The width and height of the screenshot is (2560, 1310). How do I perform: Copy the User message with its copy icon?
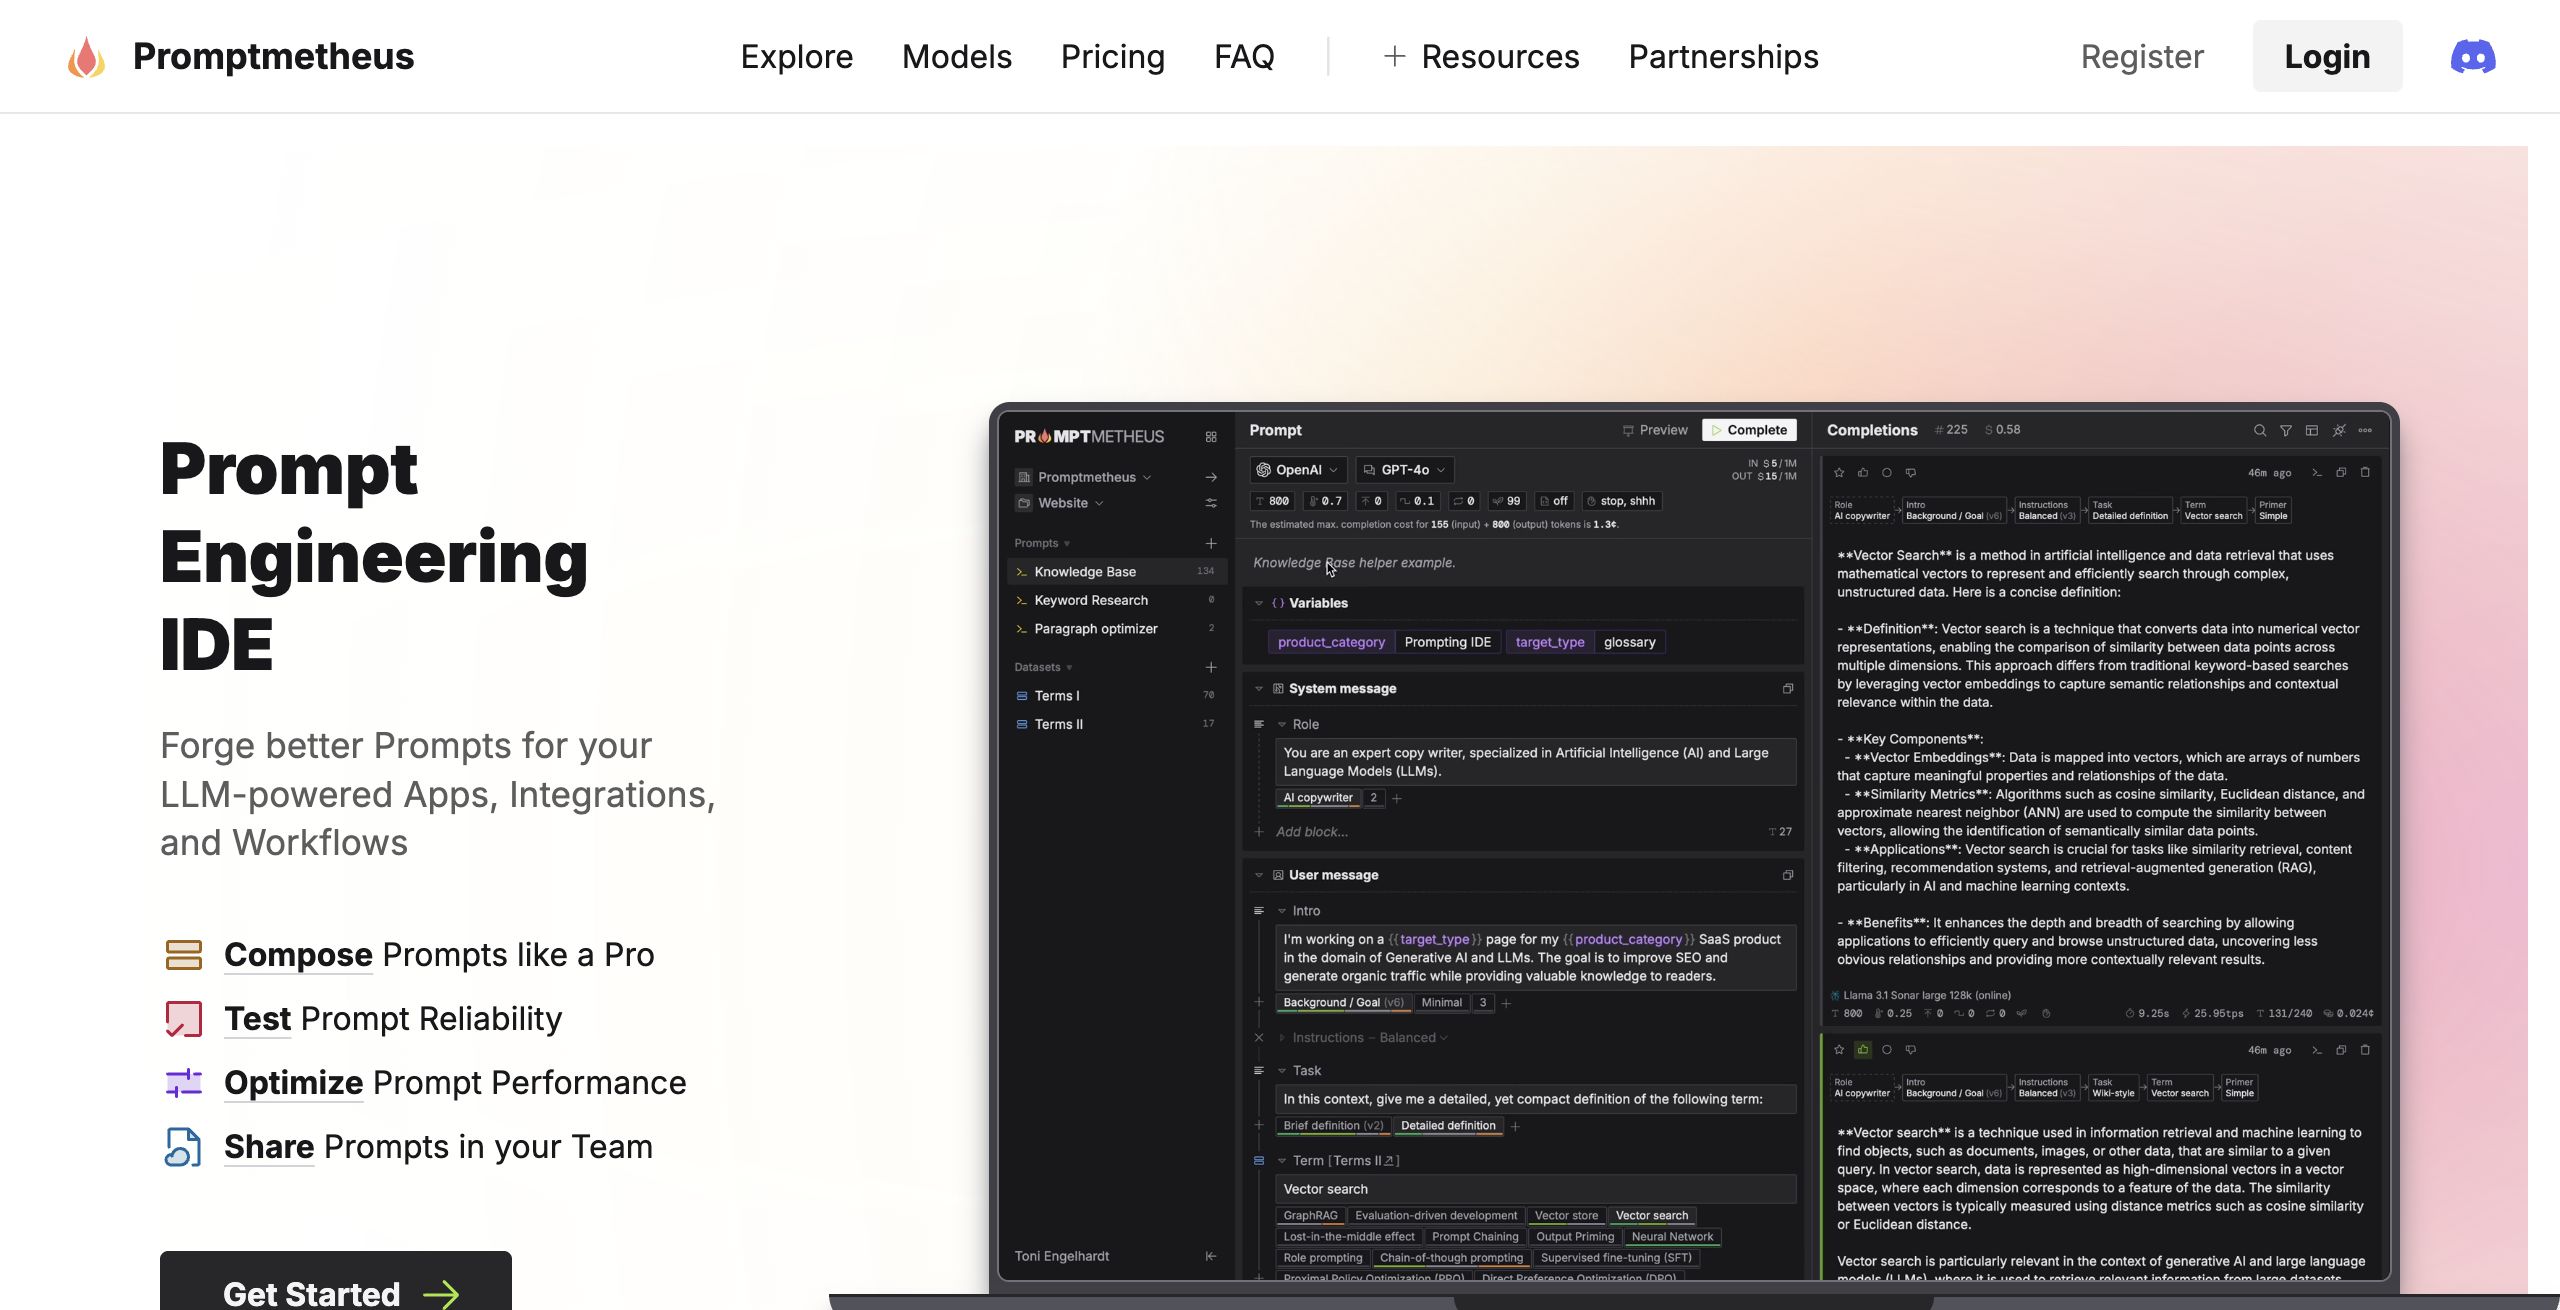1788,875
